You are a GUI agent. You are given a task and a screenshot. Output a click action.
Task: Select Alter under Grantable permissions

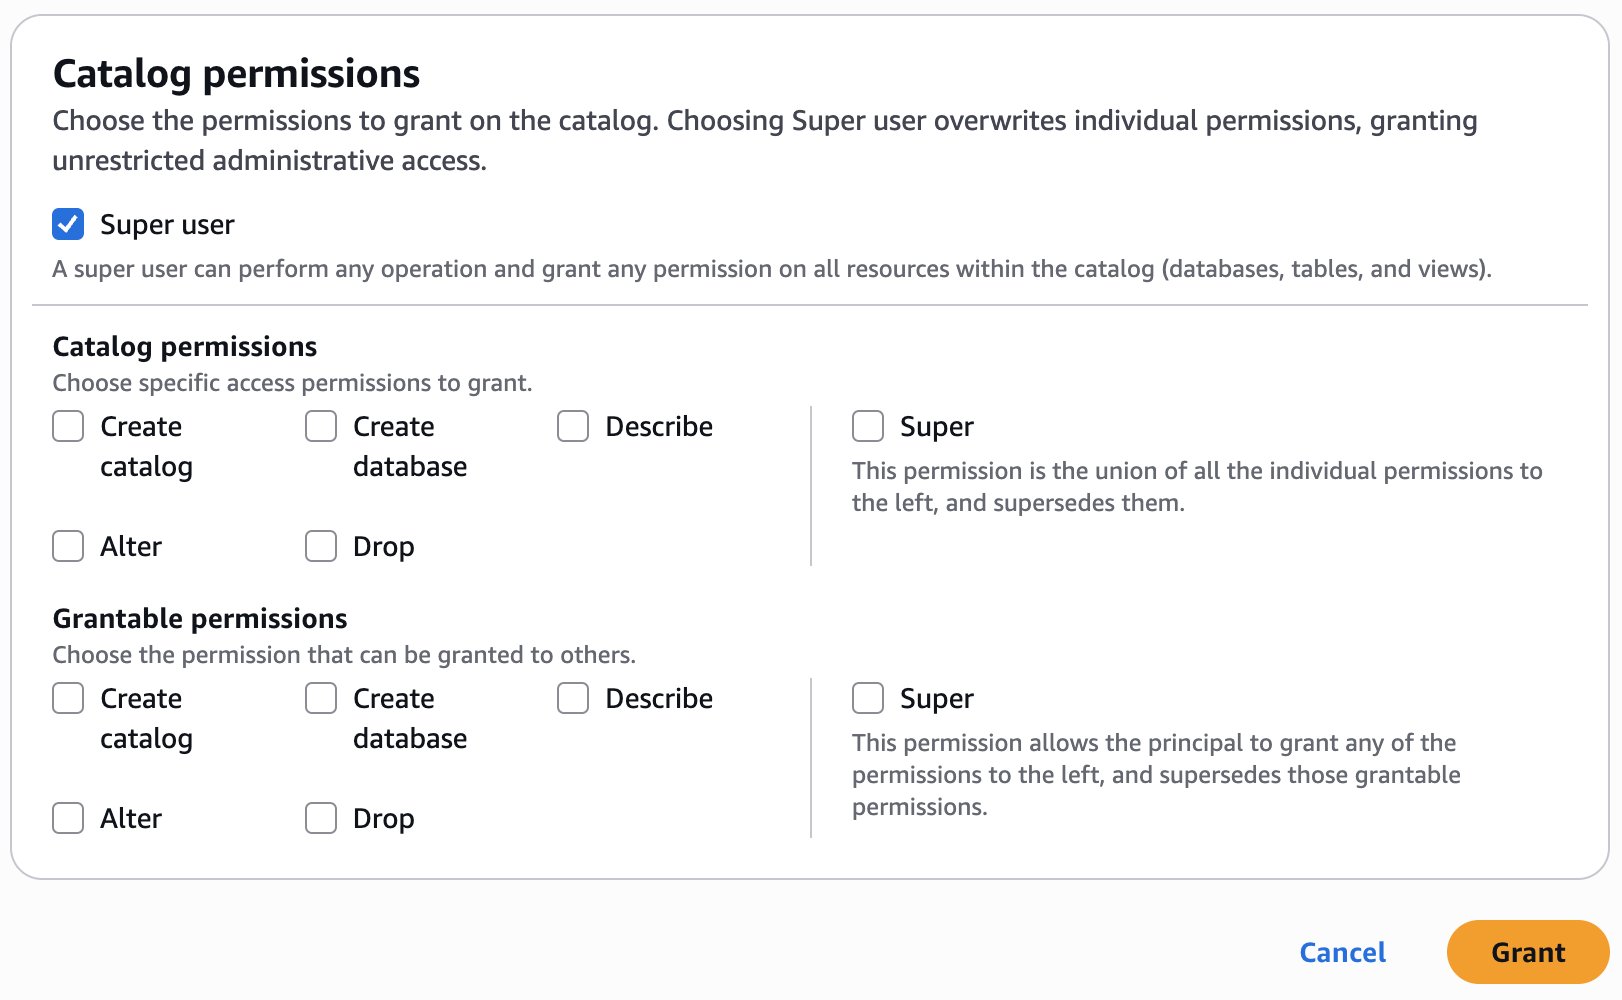[68, 819]
